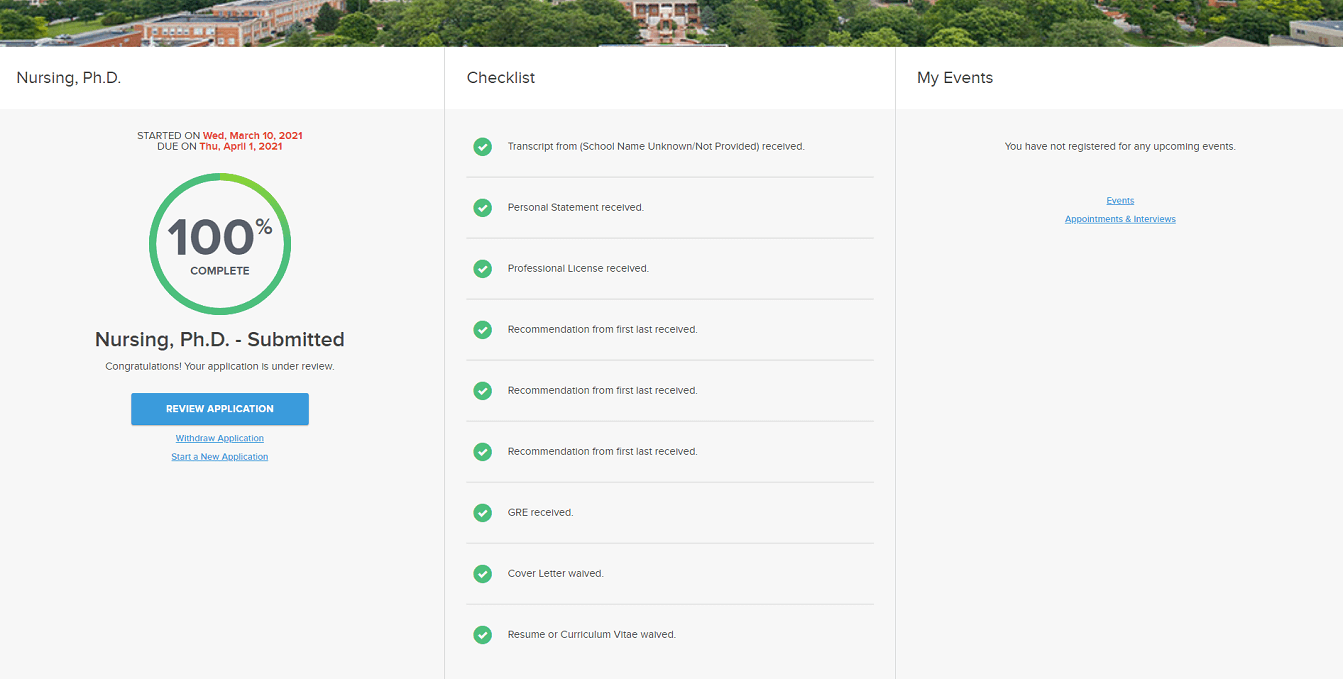Click the first Recommendation row's check icon
The image size is (1343, 679).
(x=482, y=330)
